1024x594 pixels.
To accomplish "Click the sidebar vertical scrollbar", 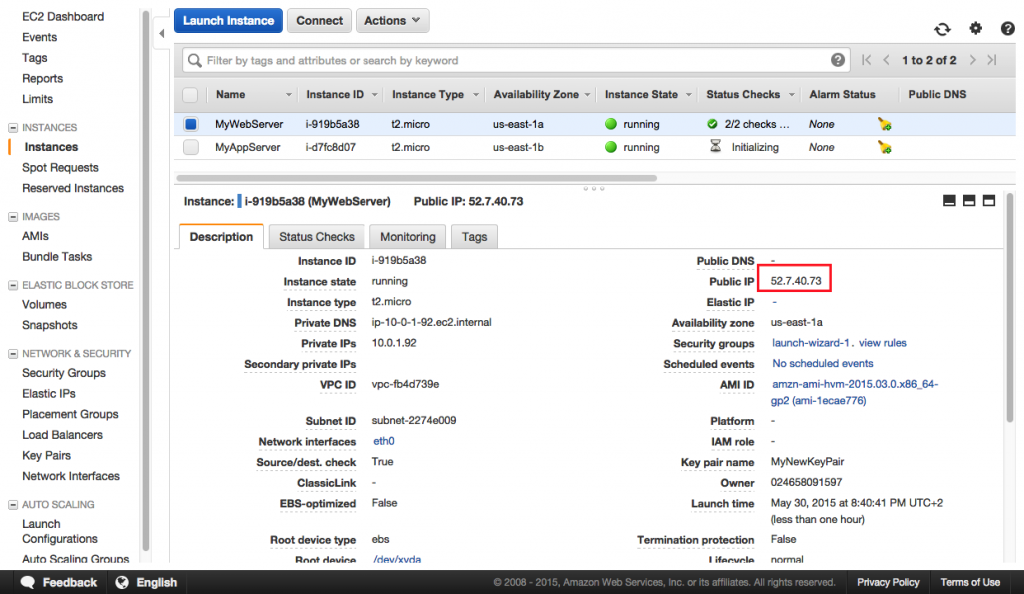I will pyautogui.click(x=146, y=281).
